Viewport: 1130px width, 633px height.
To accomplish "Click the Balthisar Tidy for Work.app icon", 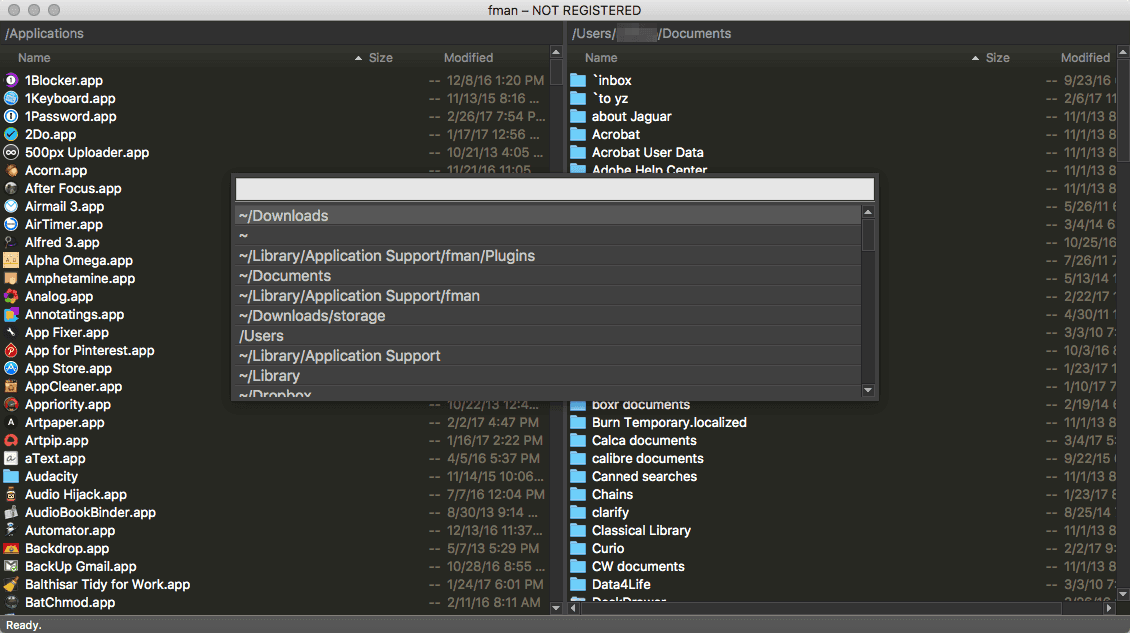I will tap(11, 585).
